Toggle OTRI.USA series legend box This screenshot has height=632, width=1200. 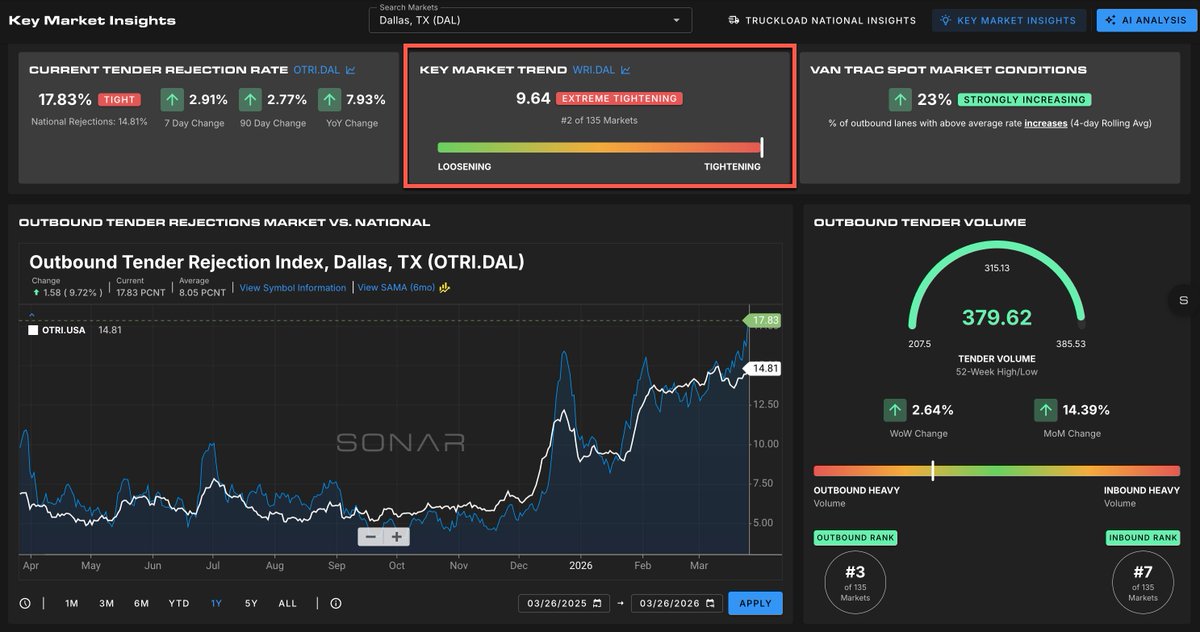[33, 330]
